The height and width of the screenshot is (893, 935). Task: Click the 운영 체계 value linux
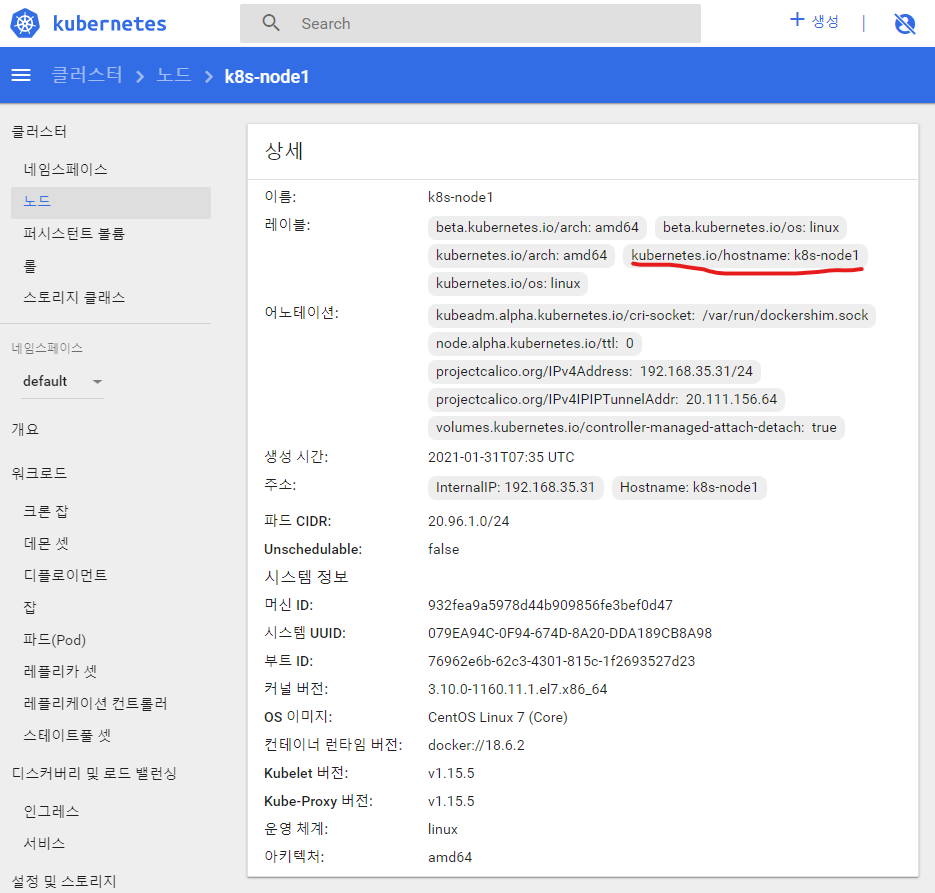442,829
